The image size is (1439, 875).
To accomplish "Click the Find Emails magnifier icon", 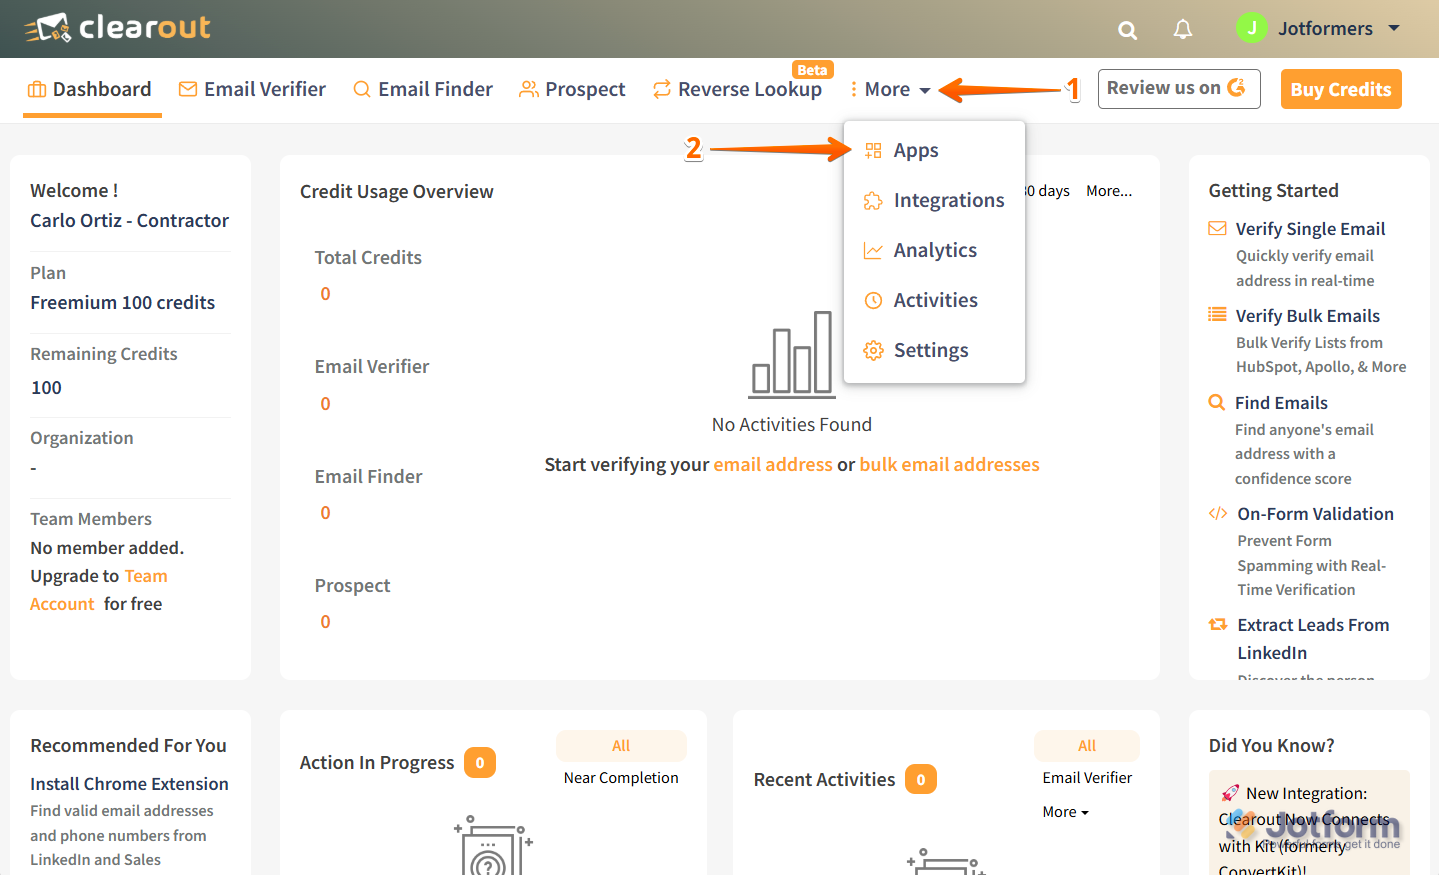I will click(1217, 402).
